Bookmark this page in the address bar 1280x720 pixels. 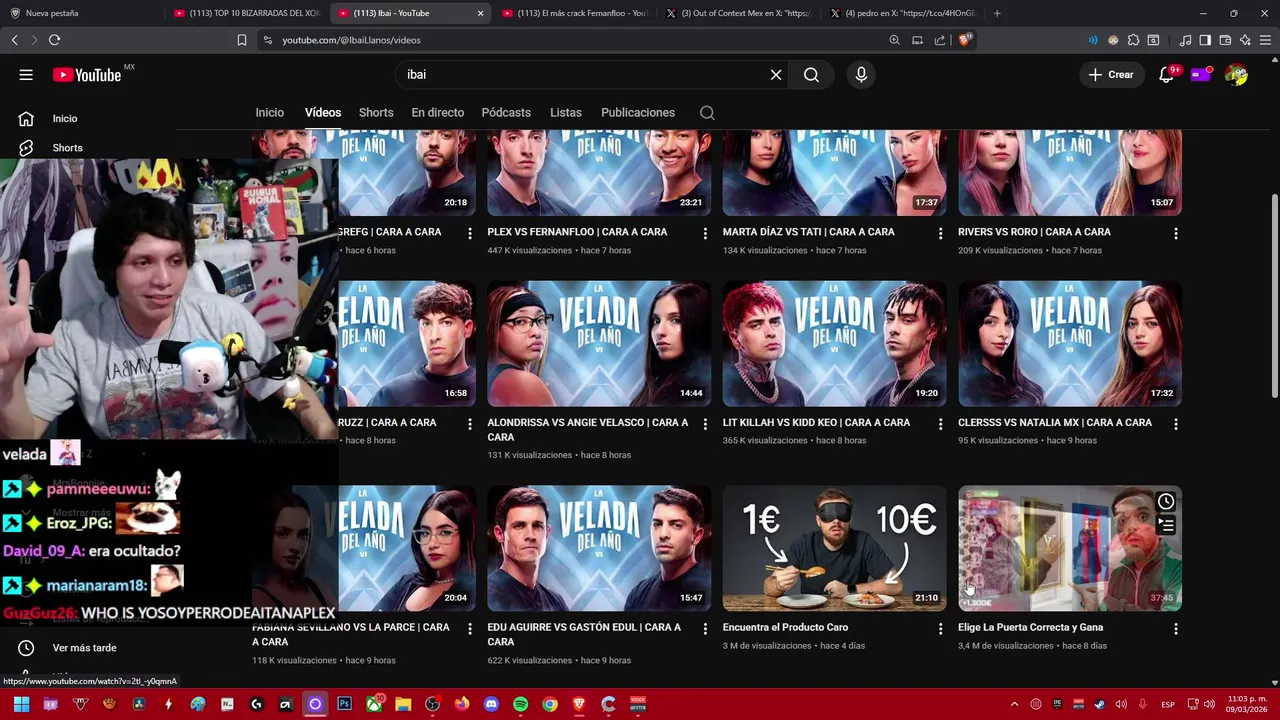click(242, 40)
